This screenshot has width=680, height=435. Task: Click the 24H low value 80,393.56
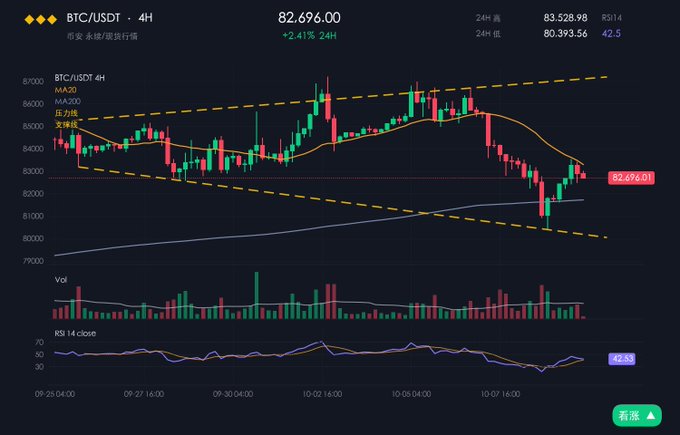pos(566,33)
